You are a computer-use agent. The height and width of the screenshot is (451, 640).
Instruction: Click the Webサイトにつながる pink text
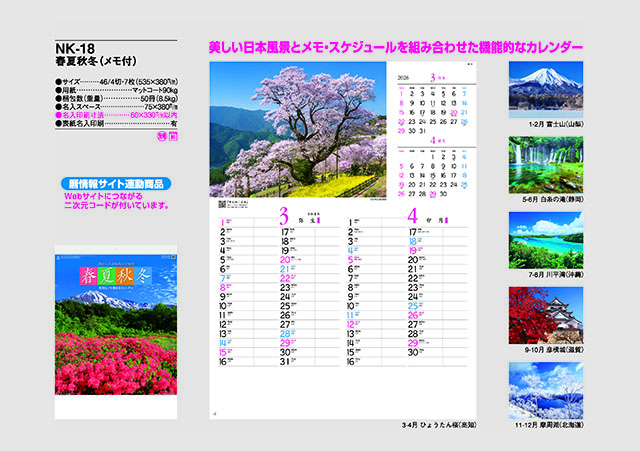coord(103,196)
